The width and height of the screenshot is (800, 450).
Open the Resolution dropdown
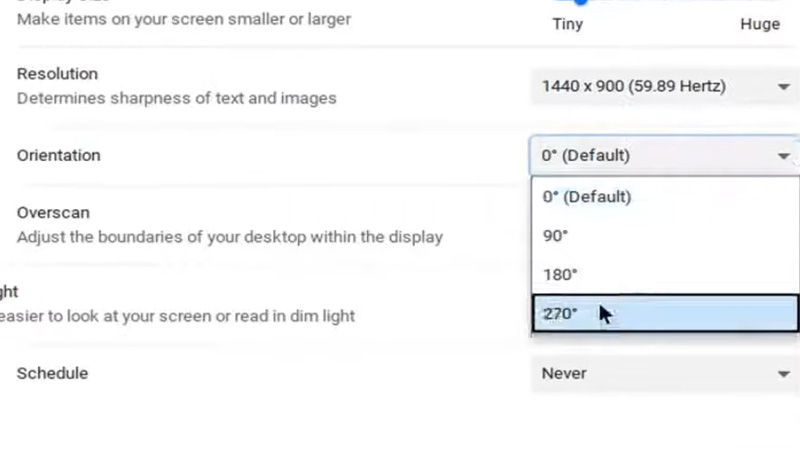[x=665, y=86]
